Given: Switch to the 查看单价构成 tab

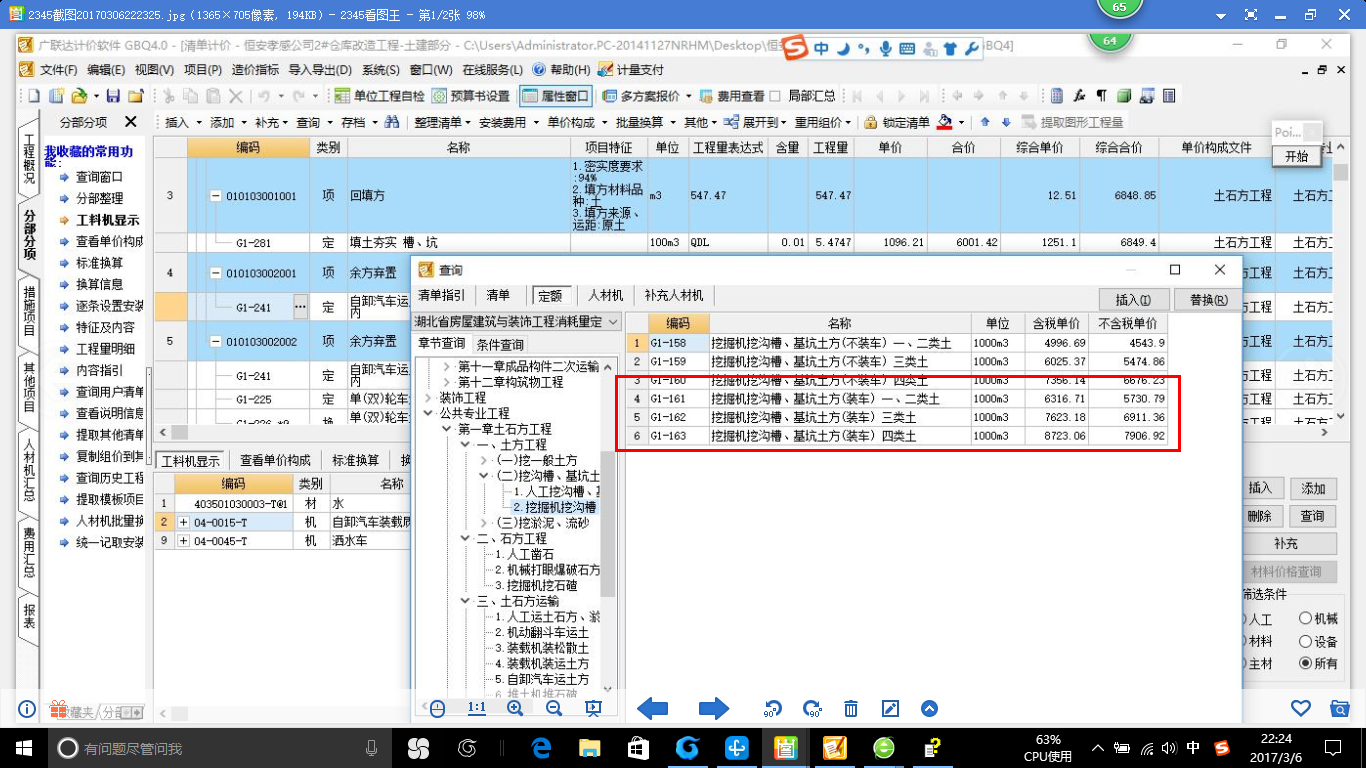Looking at the screenshot, I should [x=275, y=461].
